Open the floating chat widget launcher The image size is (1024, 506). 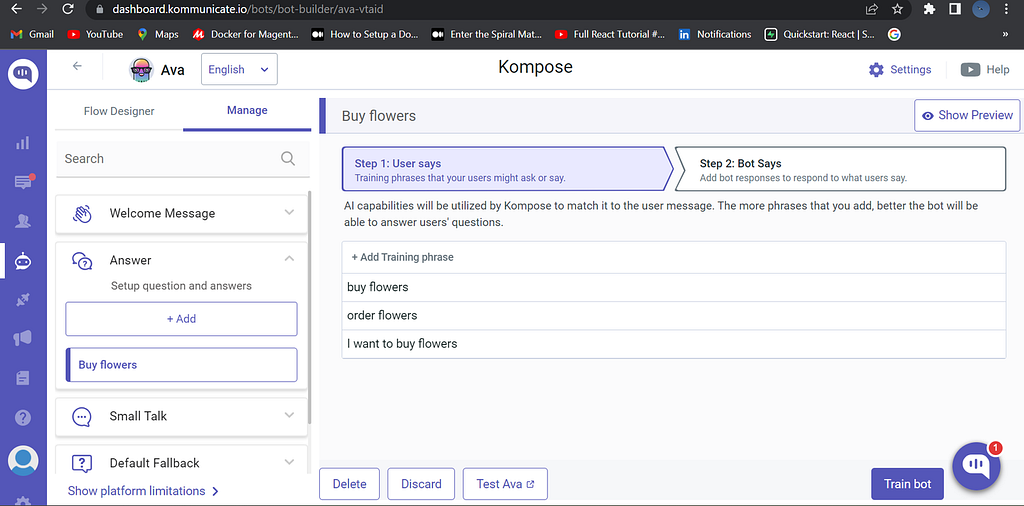click(x=976, y=466)
